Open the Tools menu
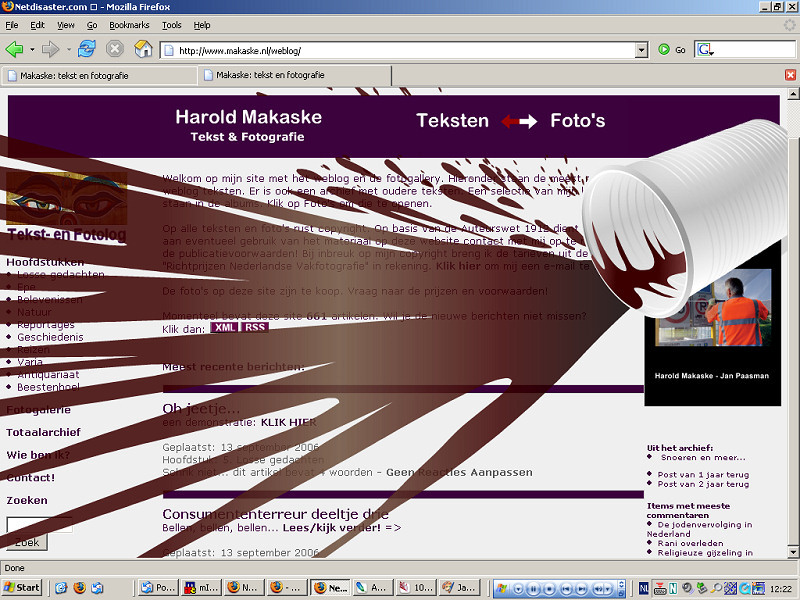 click(172, 24)
